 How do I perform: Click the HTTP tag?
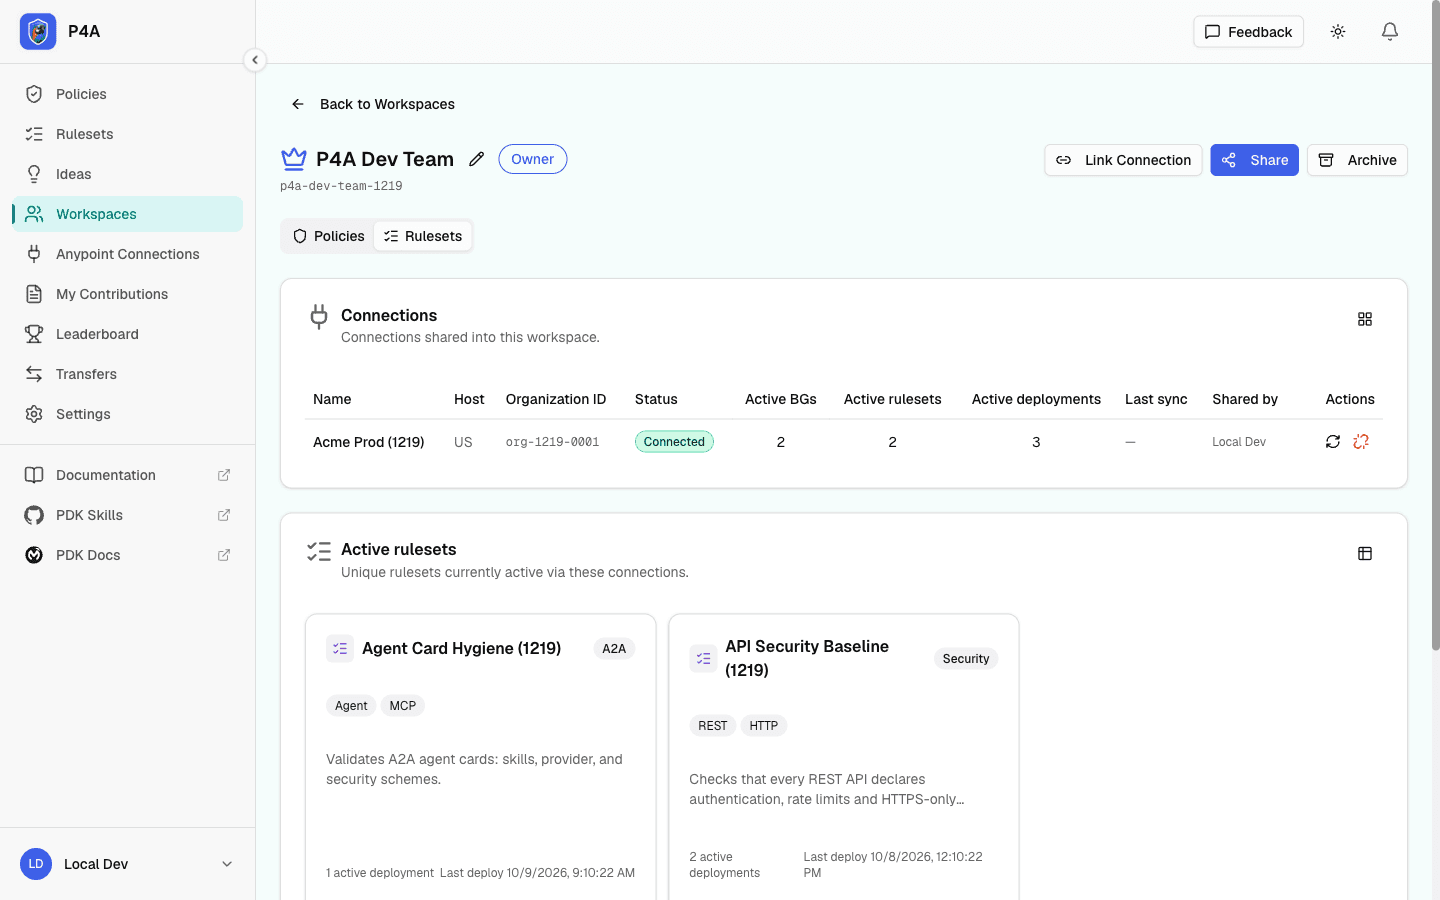(x=764, y=726)
